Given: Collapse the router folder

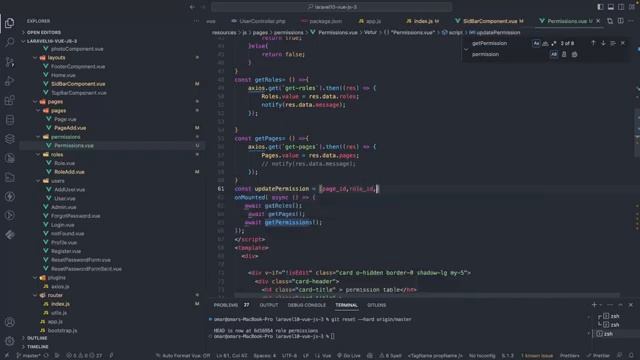Looking at the screenshot, I should pos(55,295).
